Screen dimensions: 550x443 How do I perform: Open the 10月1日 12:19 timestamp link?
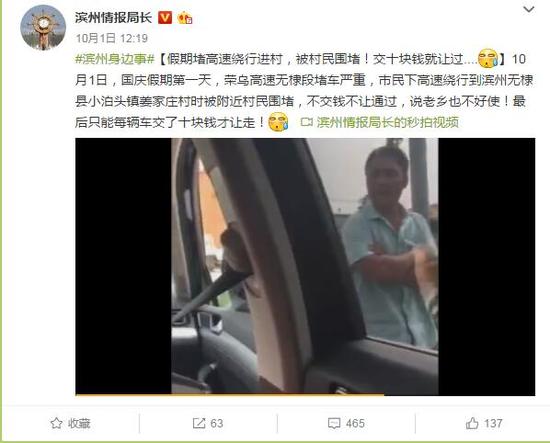(112, 38)
